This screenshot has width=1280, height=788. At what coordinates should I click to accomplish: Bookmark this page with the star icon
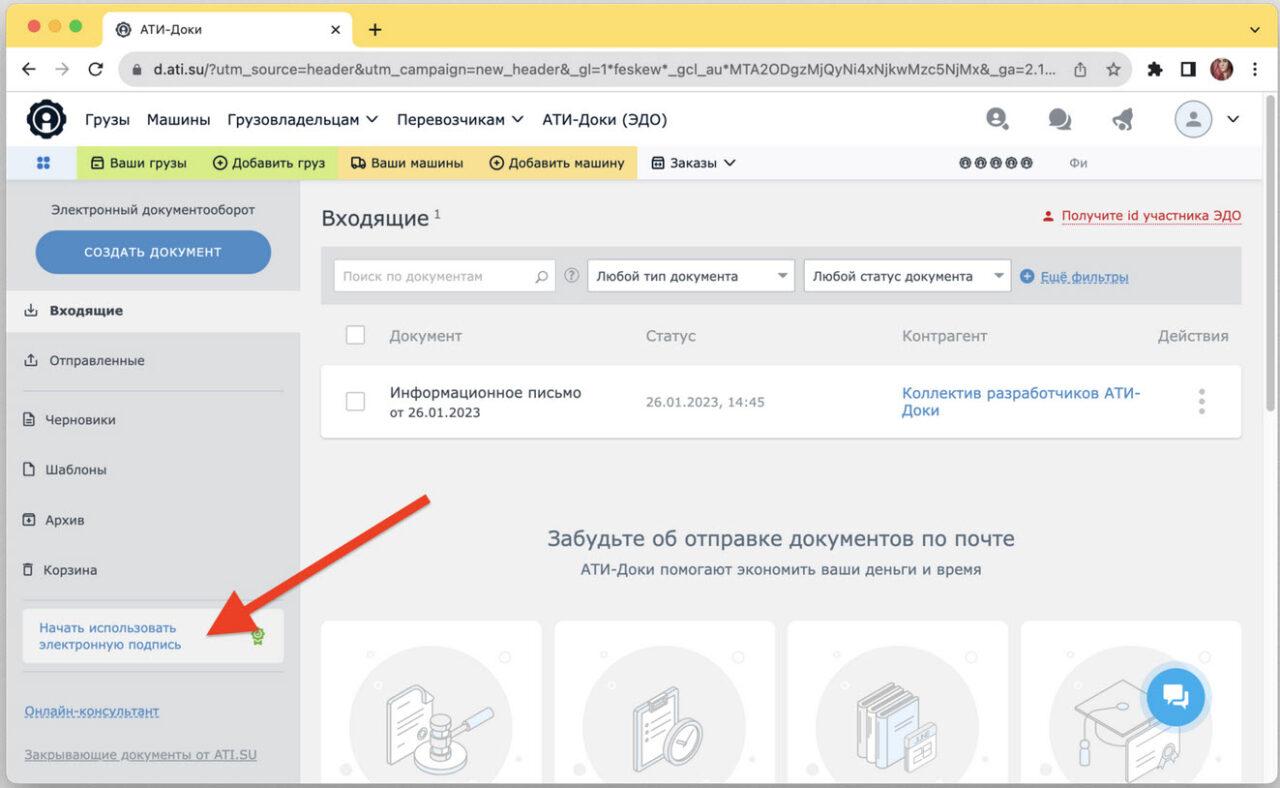pyautogui.click(x=1113, y=70)
